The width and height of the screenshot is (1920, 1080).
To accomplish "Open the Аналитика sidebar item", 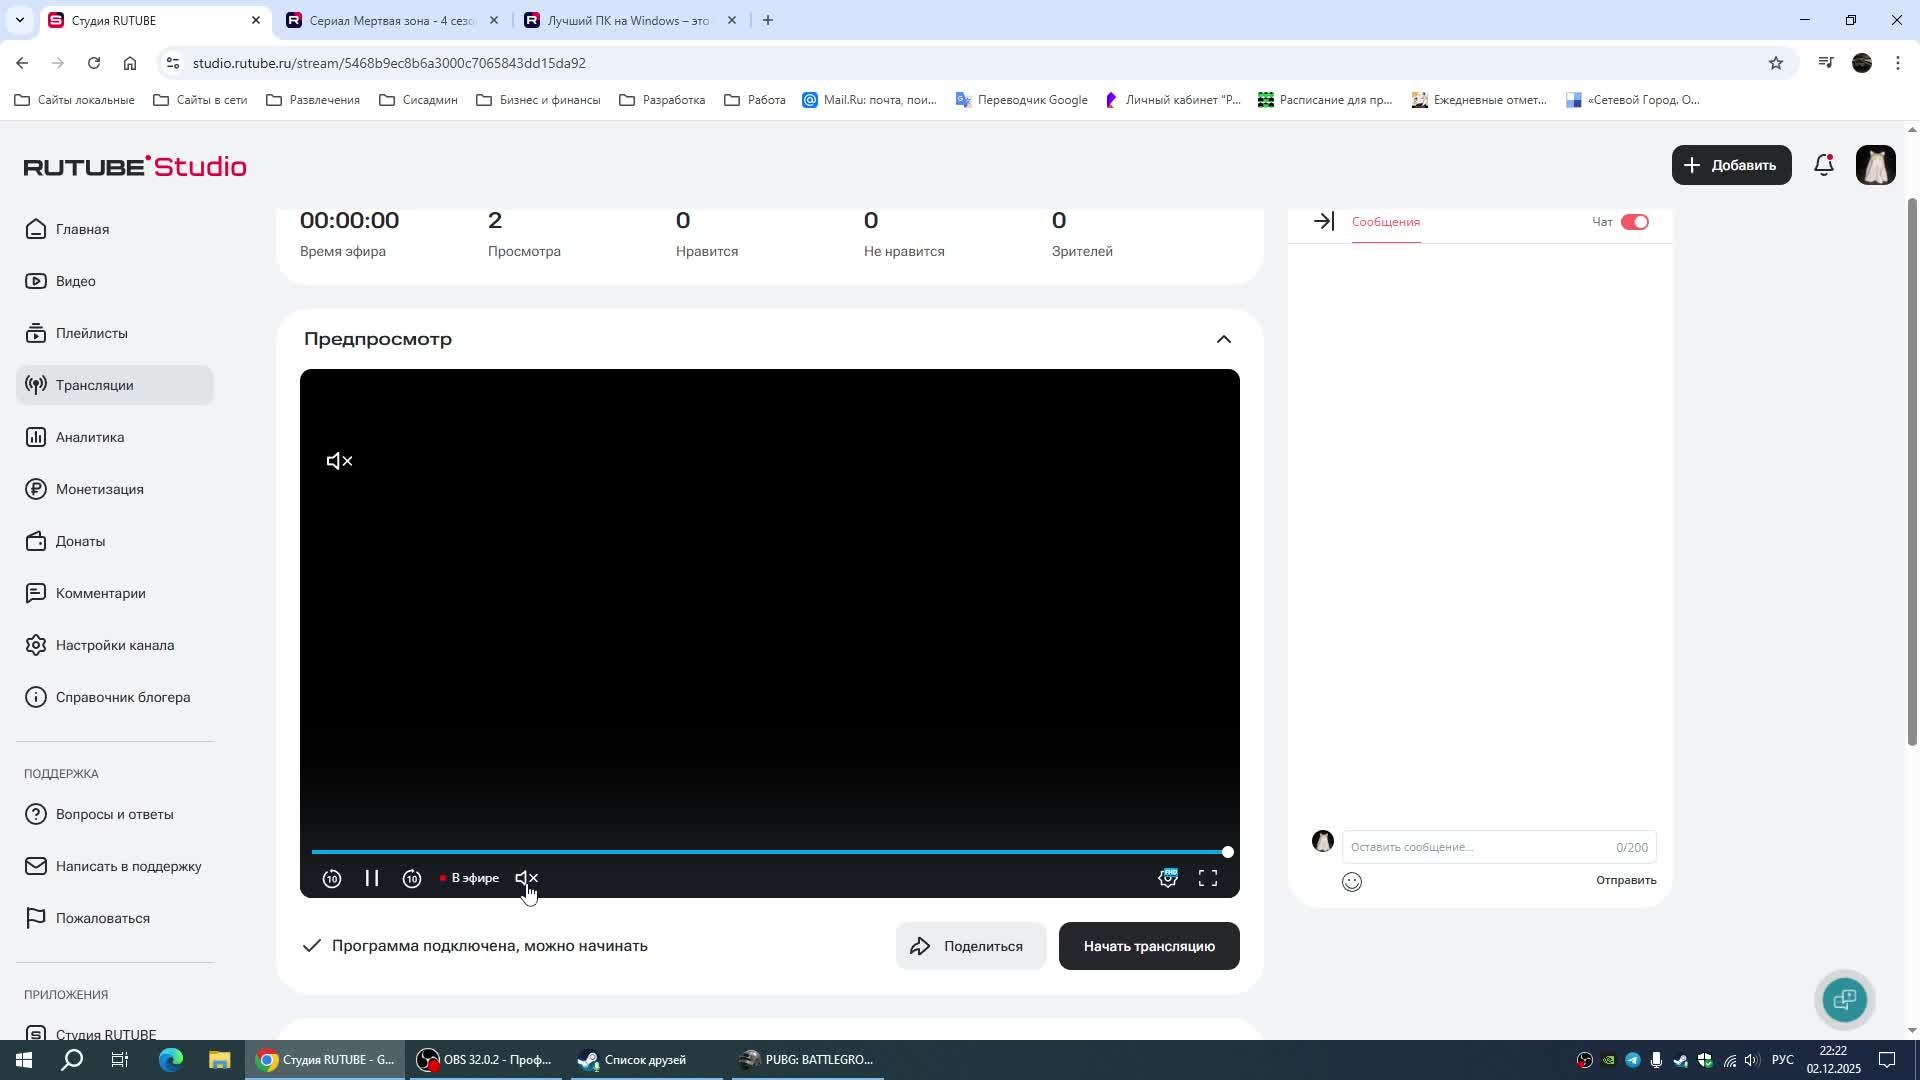I will [x=90, y=438].
